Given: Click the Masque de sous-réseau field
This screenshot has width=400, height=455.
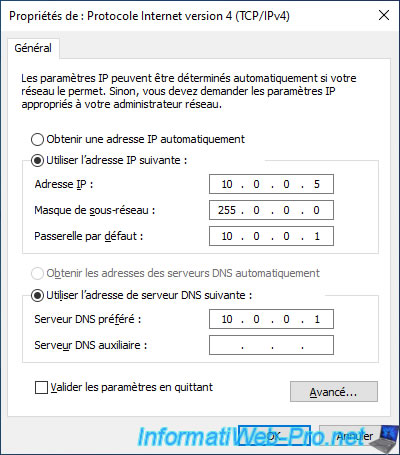Looking at the screenshot, I should (271, 210).
